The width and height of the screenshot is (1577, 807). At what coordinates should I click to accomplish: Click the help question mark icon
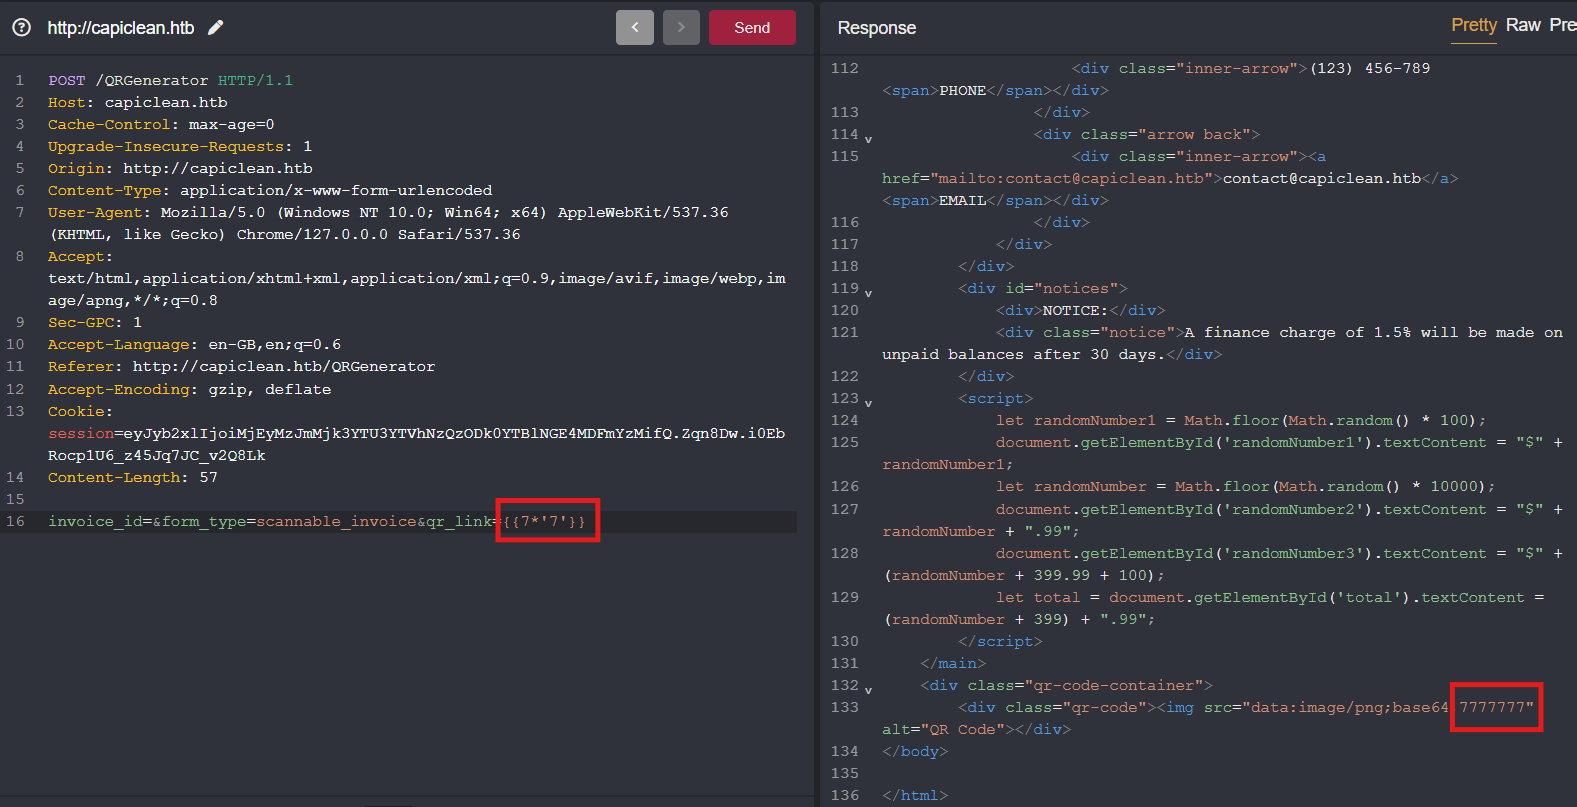click(21, 28)
